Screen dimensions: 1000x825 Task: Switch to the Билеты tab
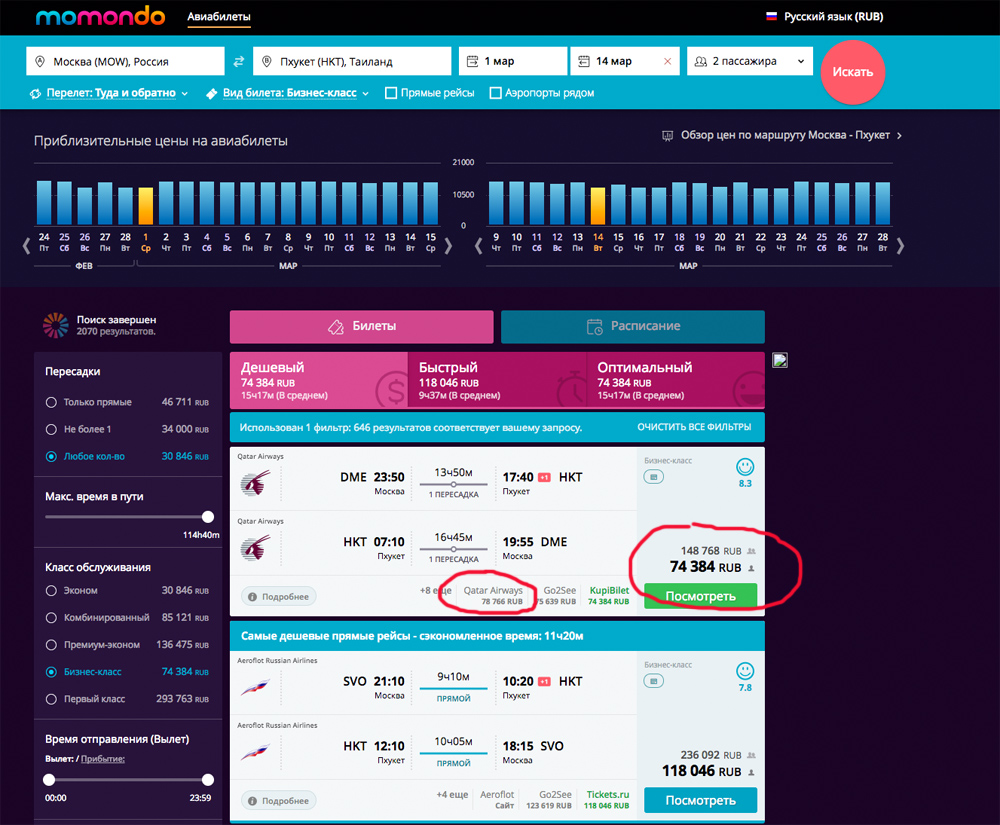click(x=362, y=326)
